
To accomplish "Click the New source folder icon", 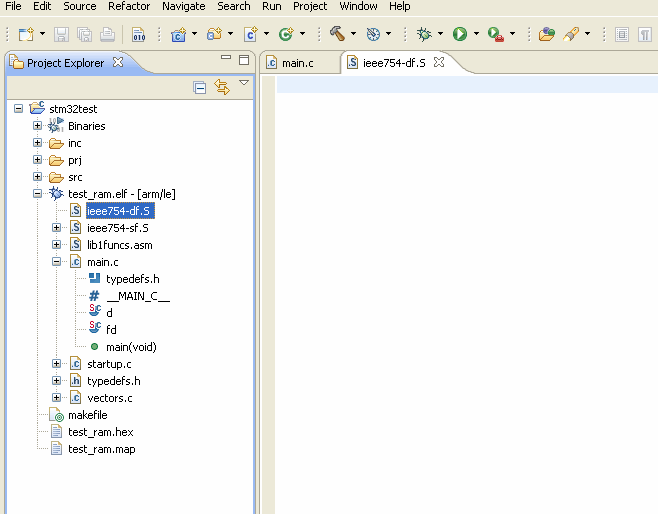I will 214,34.
